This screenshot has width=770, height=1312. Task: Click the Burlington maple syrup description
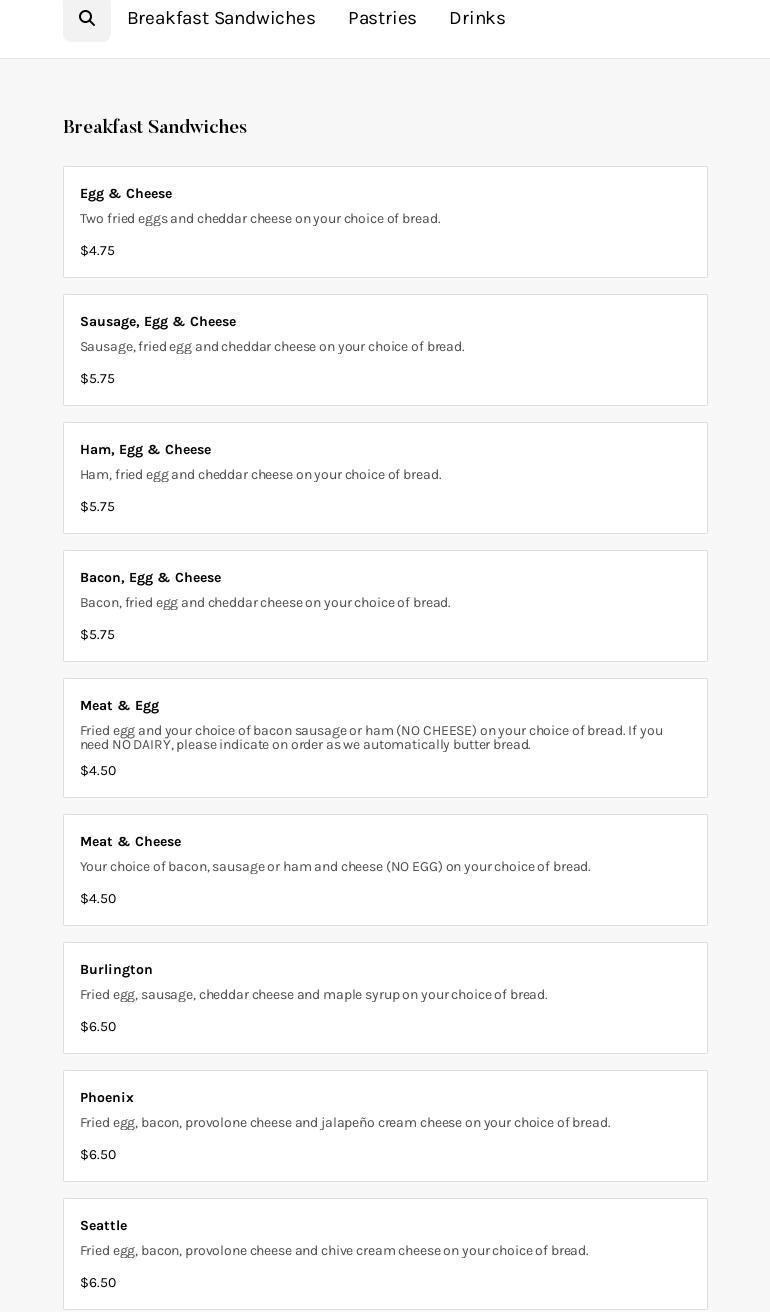coord(313,995)
